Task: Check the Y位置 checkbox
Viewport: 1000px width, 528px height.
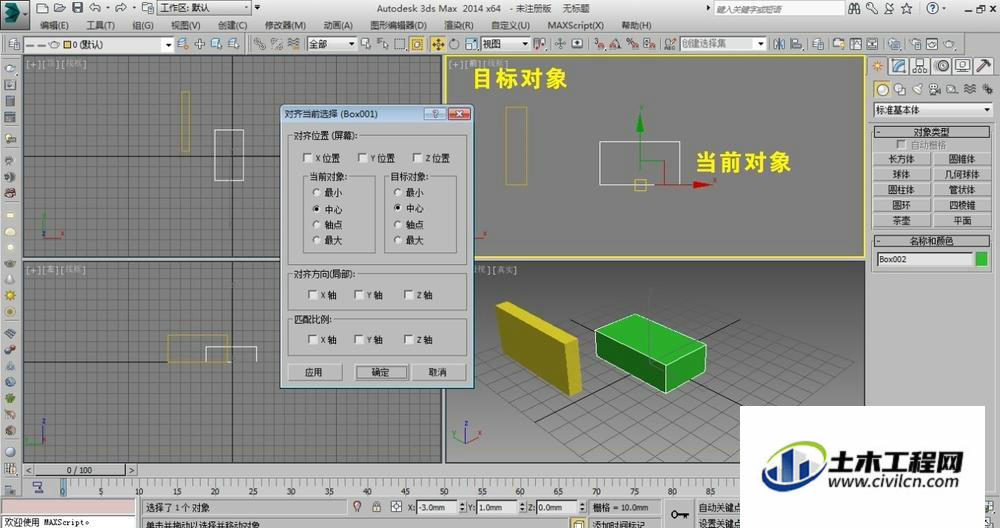Action: [362, 158]
